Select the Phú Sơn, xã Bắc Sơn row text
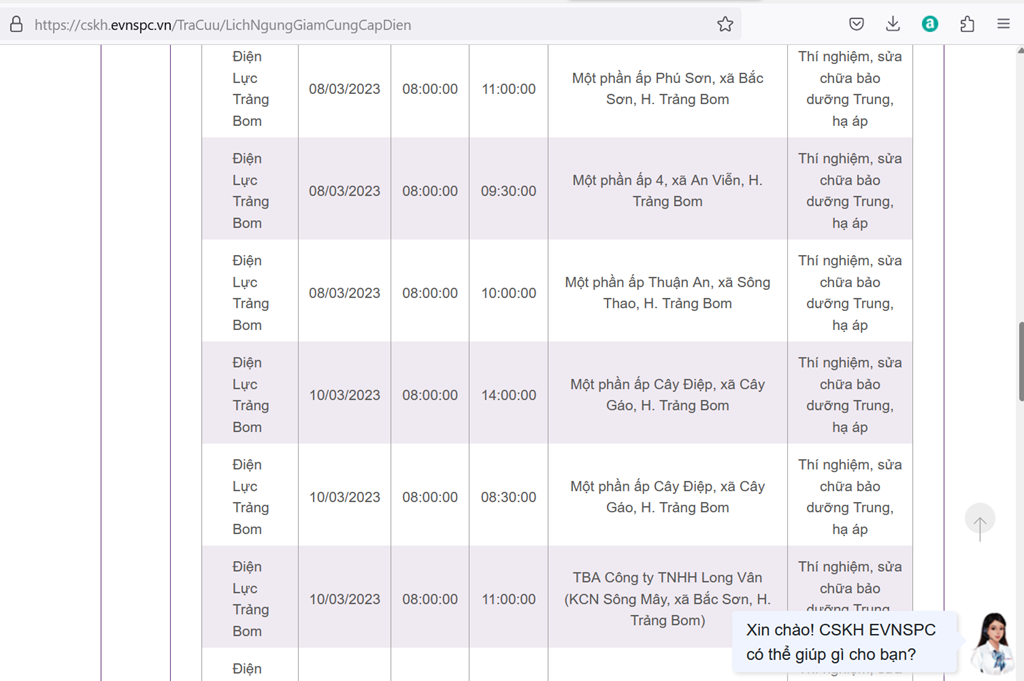 [x=667, y=89]
